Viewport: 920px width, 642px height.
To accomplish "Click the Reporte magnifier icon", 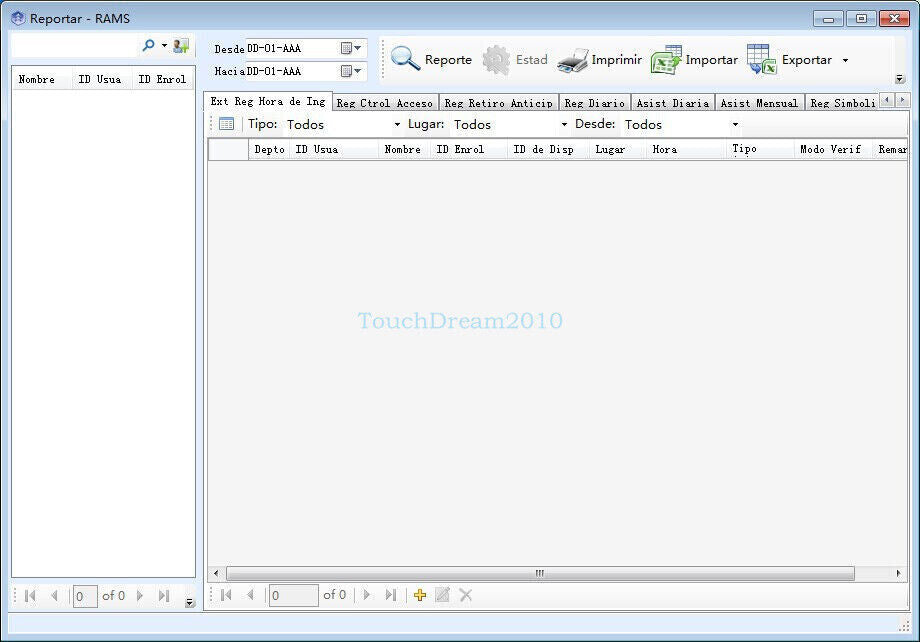I will tap(406, 59).
